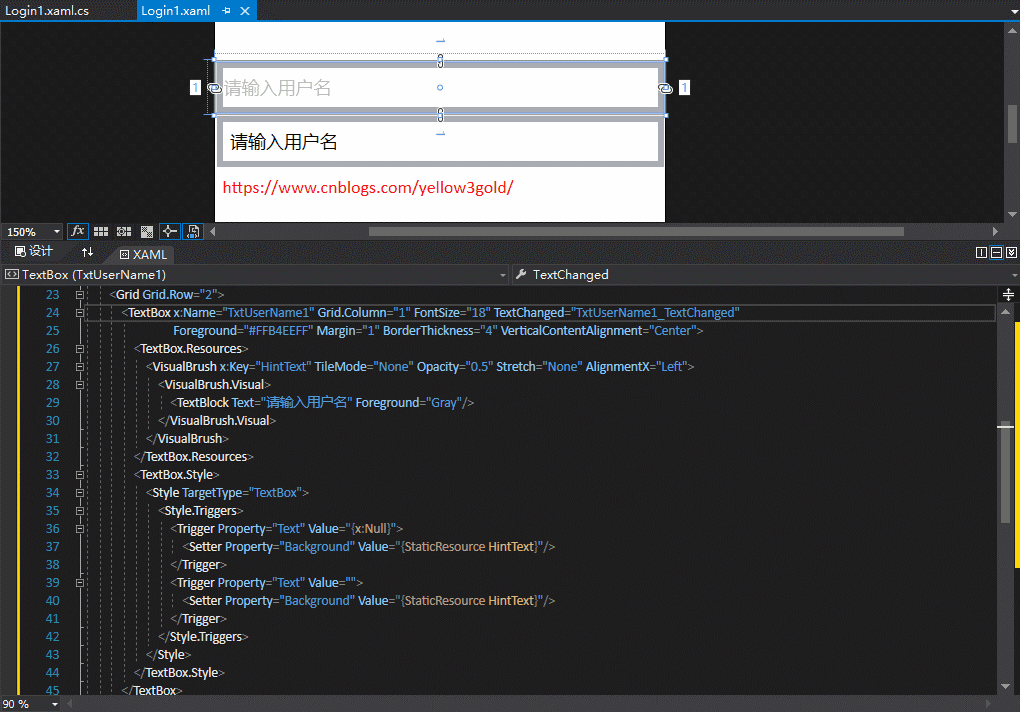Collapse TextBox.Style on line 33
The width and height of the screenshot is (1020, 712).
click(x=80, y=475)
